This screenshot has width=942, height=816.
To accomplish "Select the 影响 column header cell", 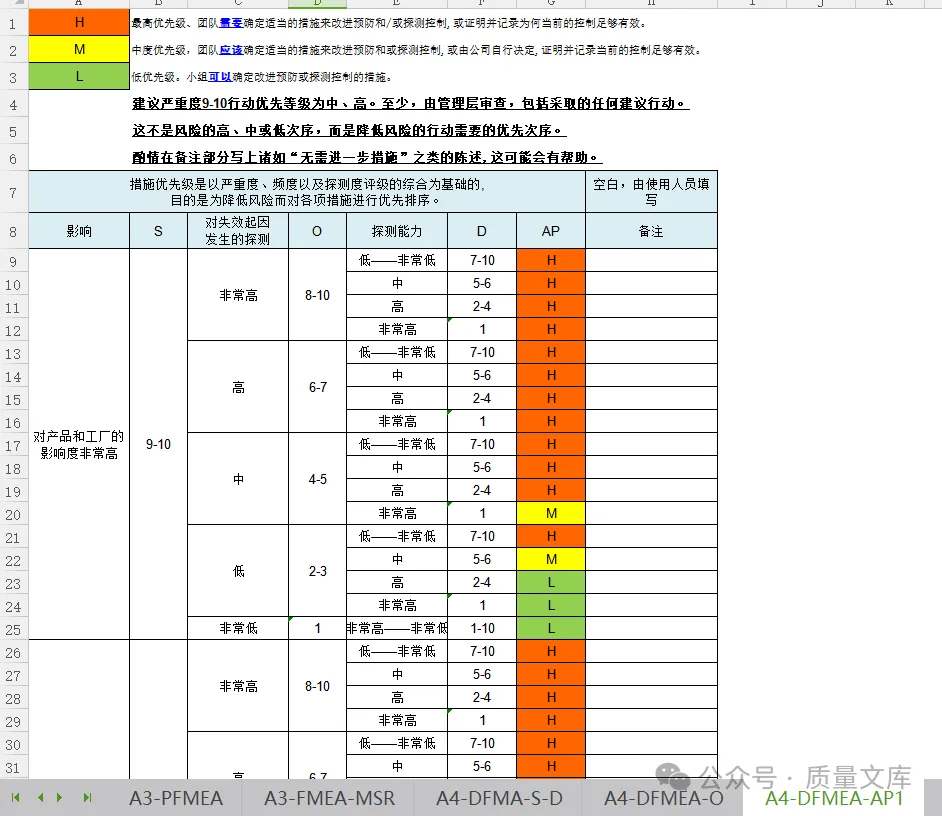I will click(x=79, y=231).
